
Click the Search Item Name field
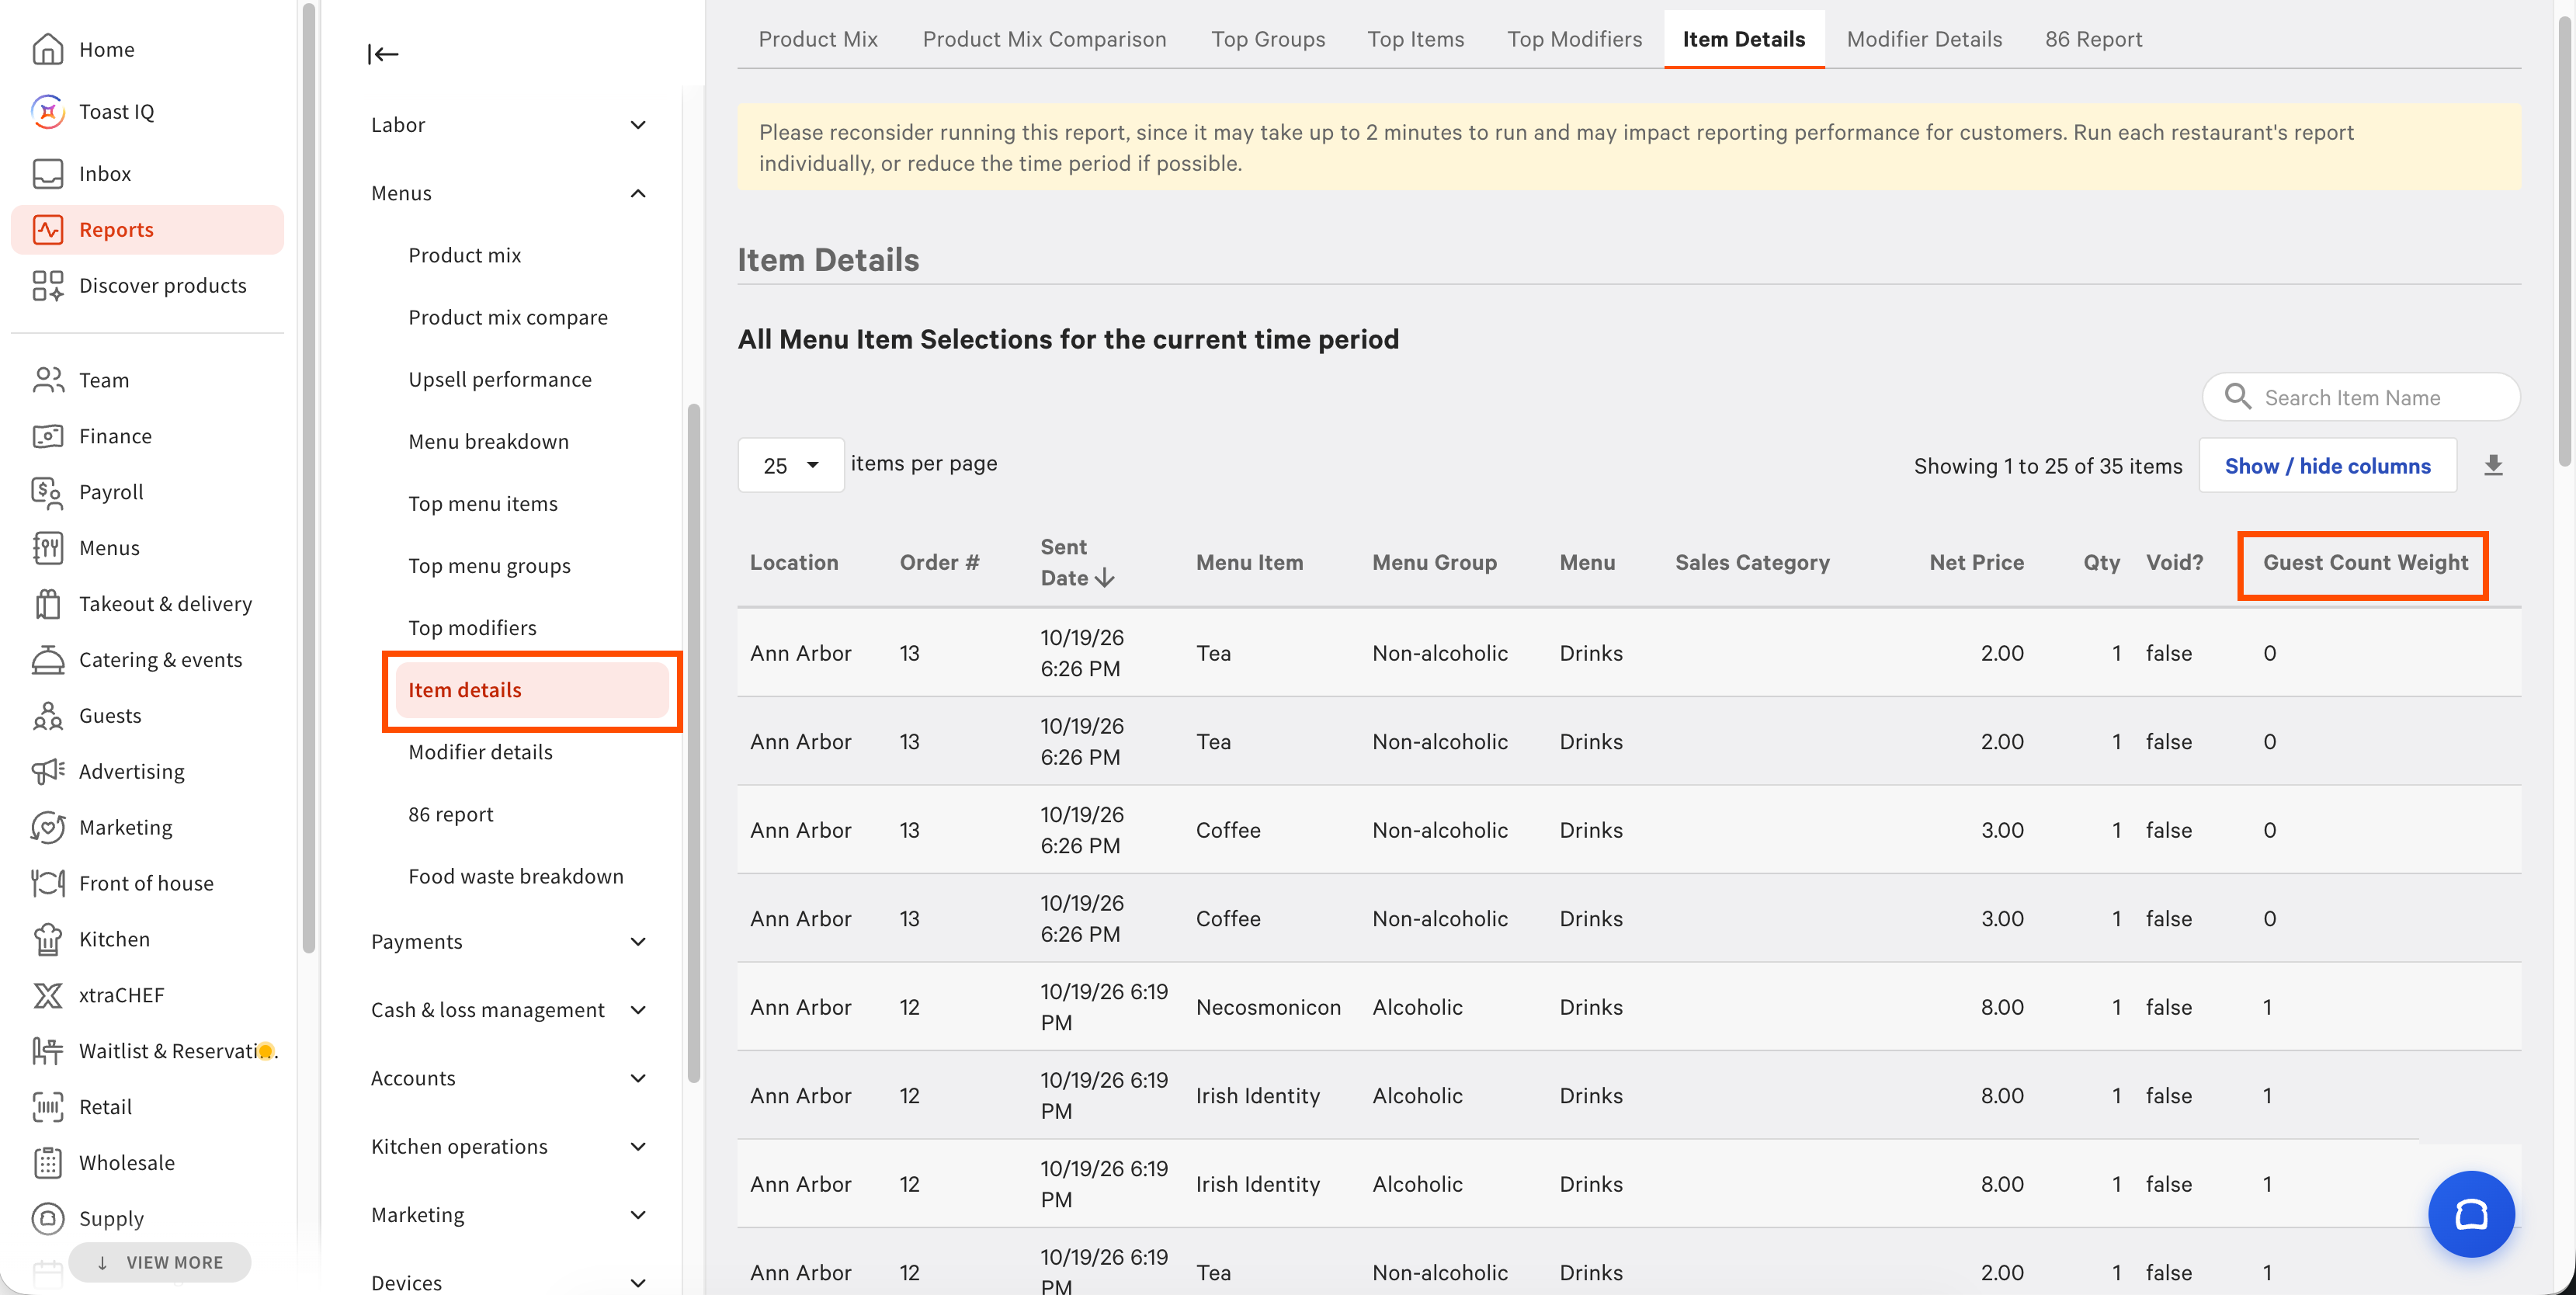2360,397
